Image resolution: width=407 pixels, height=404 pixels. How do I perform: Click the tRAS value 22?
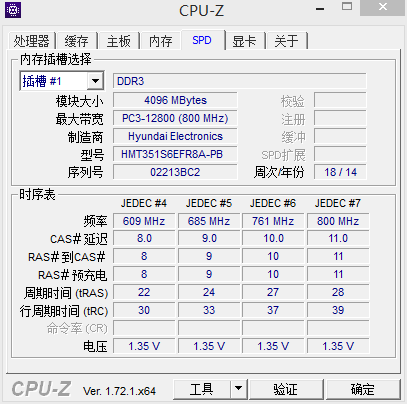coord(144,292)
